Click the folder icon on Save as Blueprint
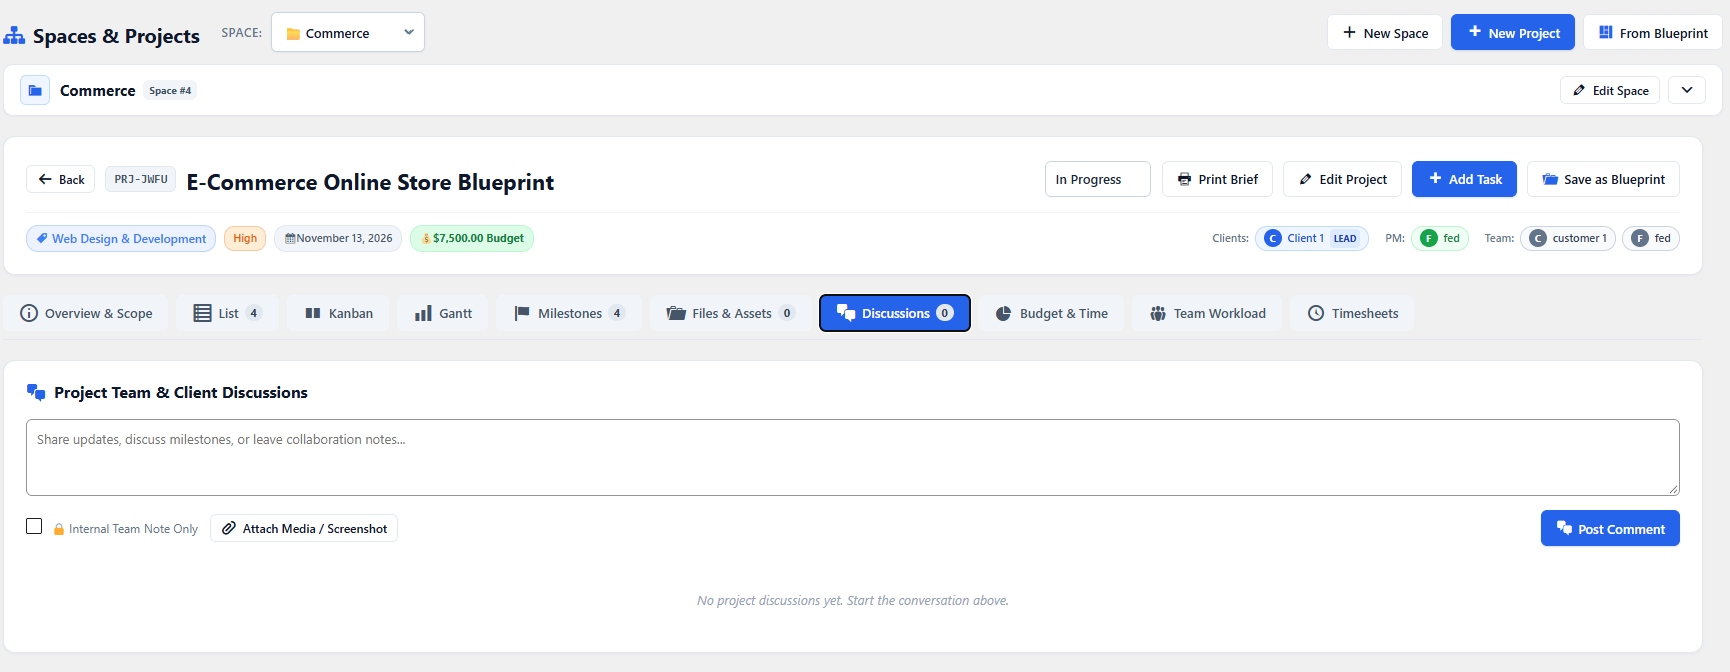 tap(1550, 180)
